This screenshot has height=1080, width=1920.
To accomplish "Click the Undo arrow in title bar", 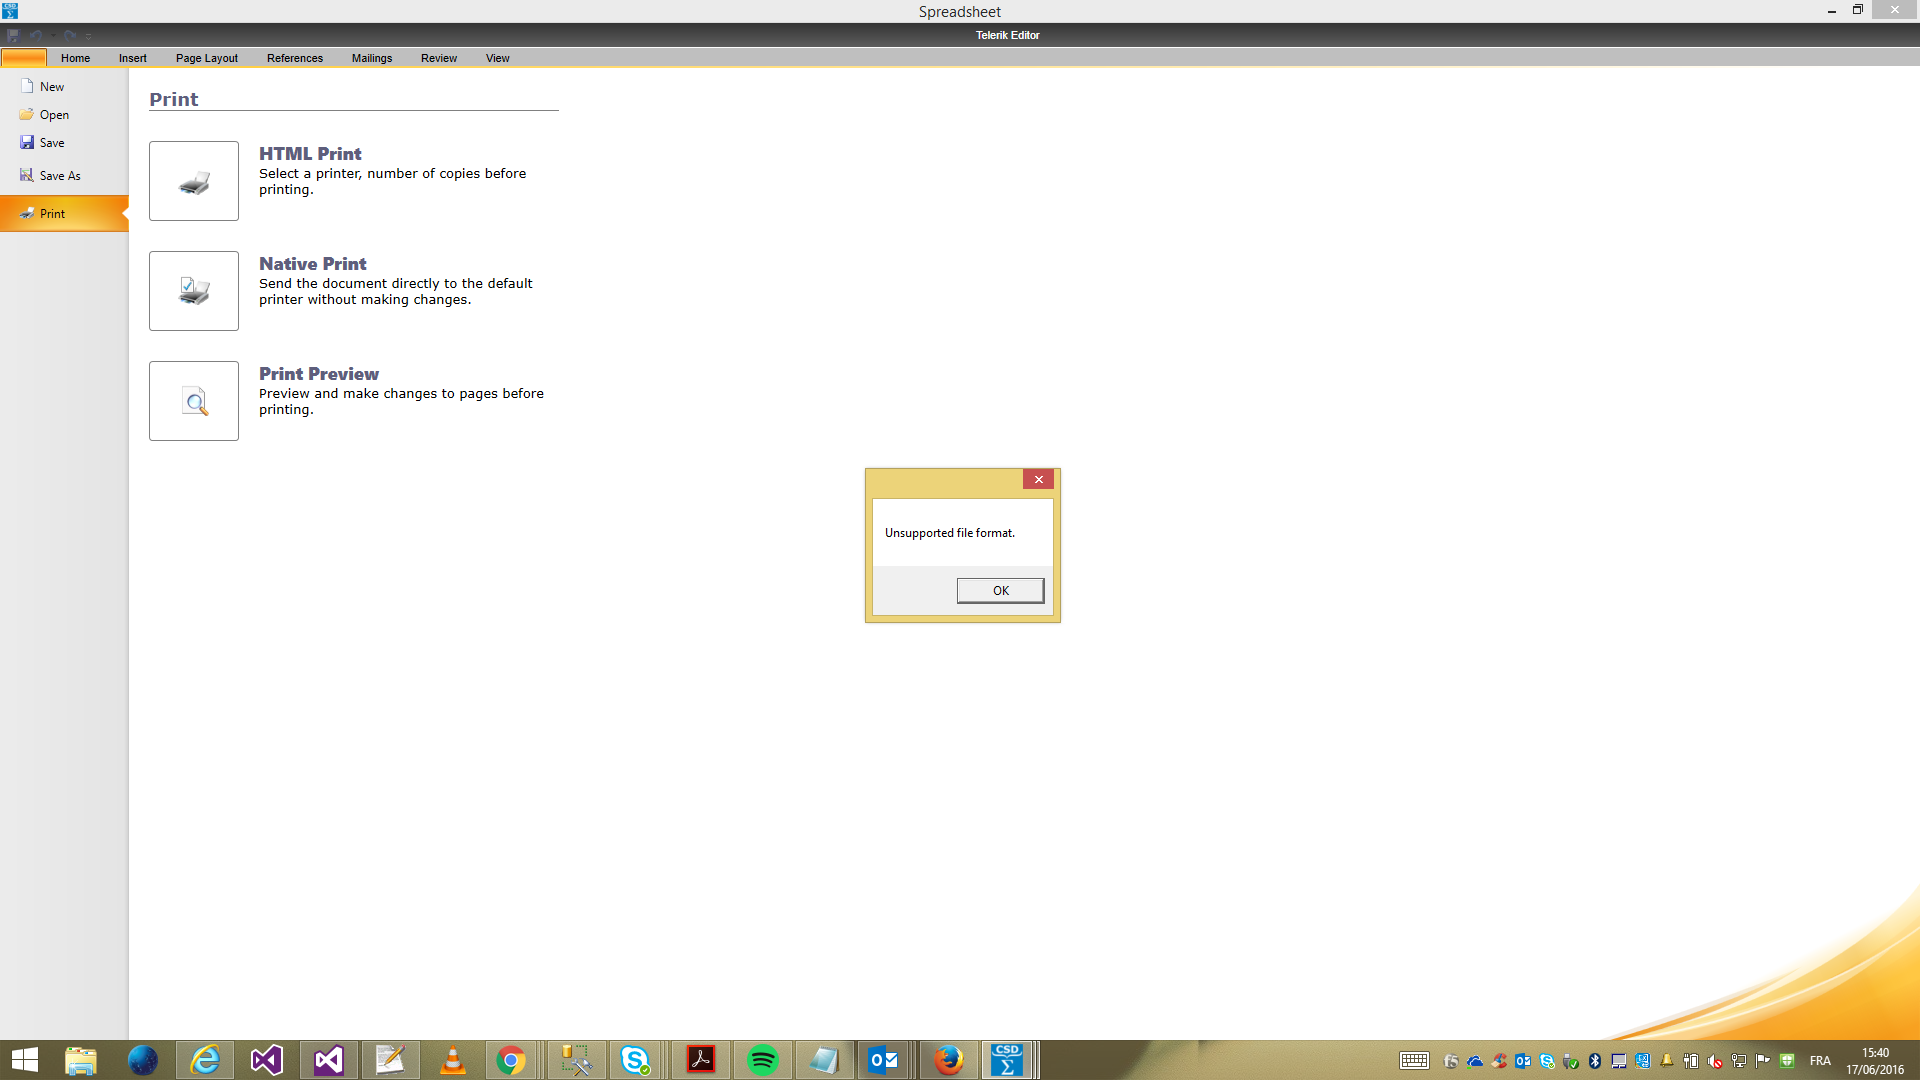I will click(x=36, y=36).
